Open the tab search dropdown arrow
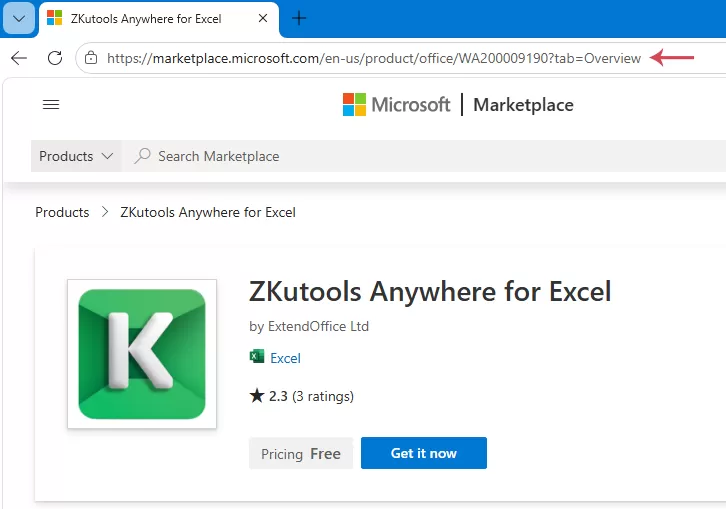The image size is (726, 509). coord(19,19)
